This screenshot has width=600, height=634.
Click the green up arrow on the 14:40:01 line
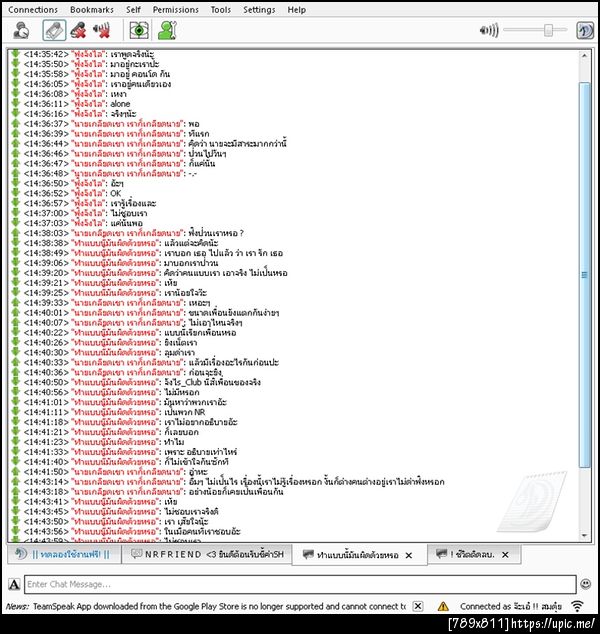[x=15, y=313]
